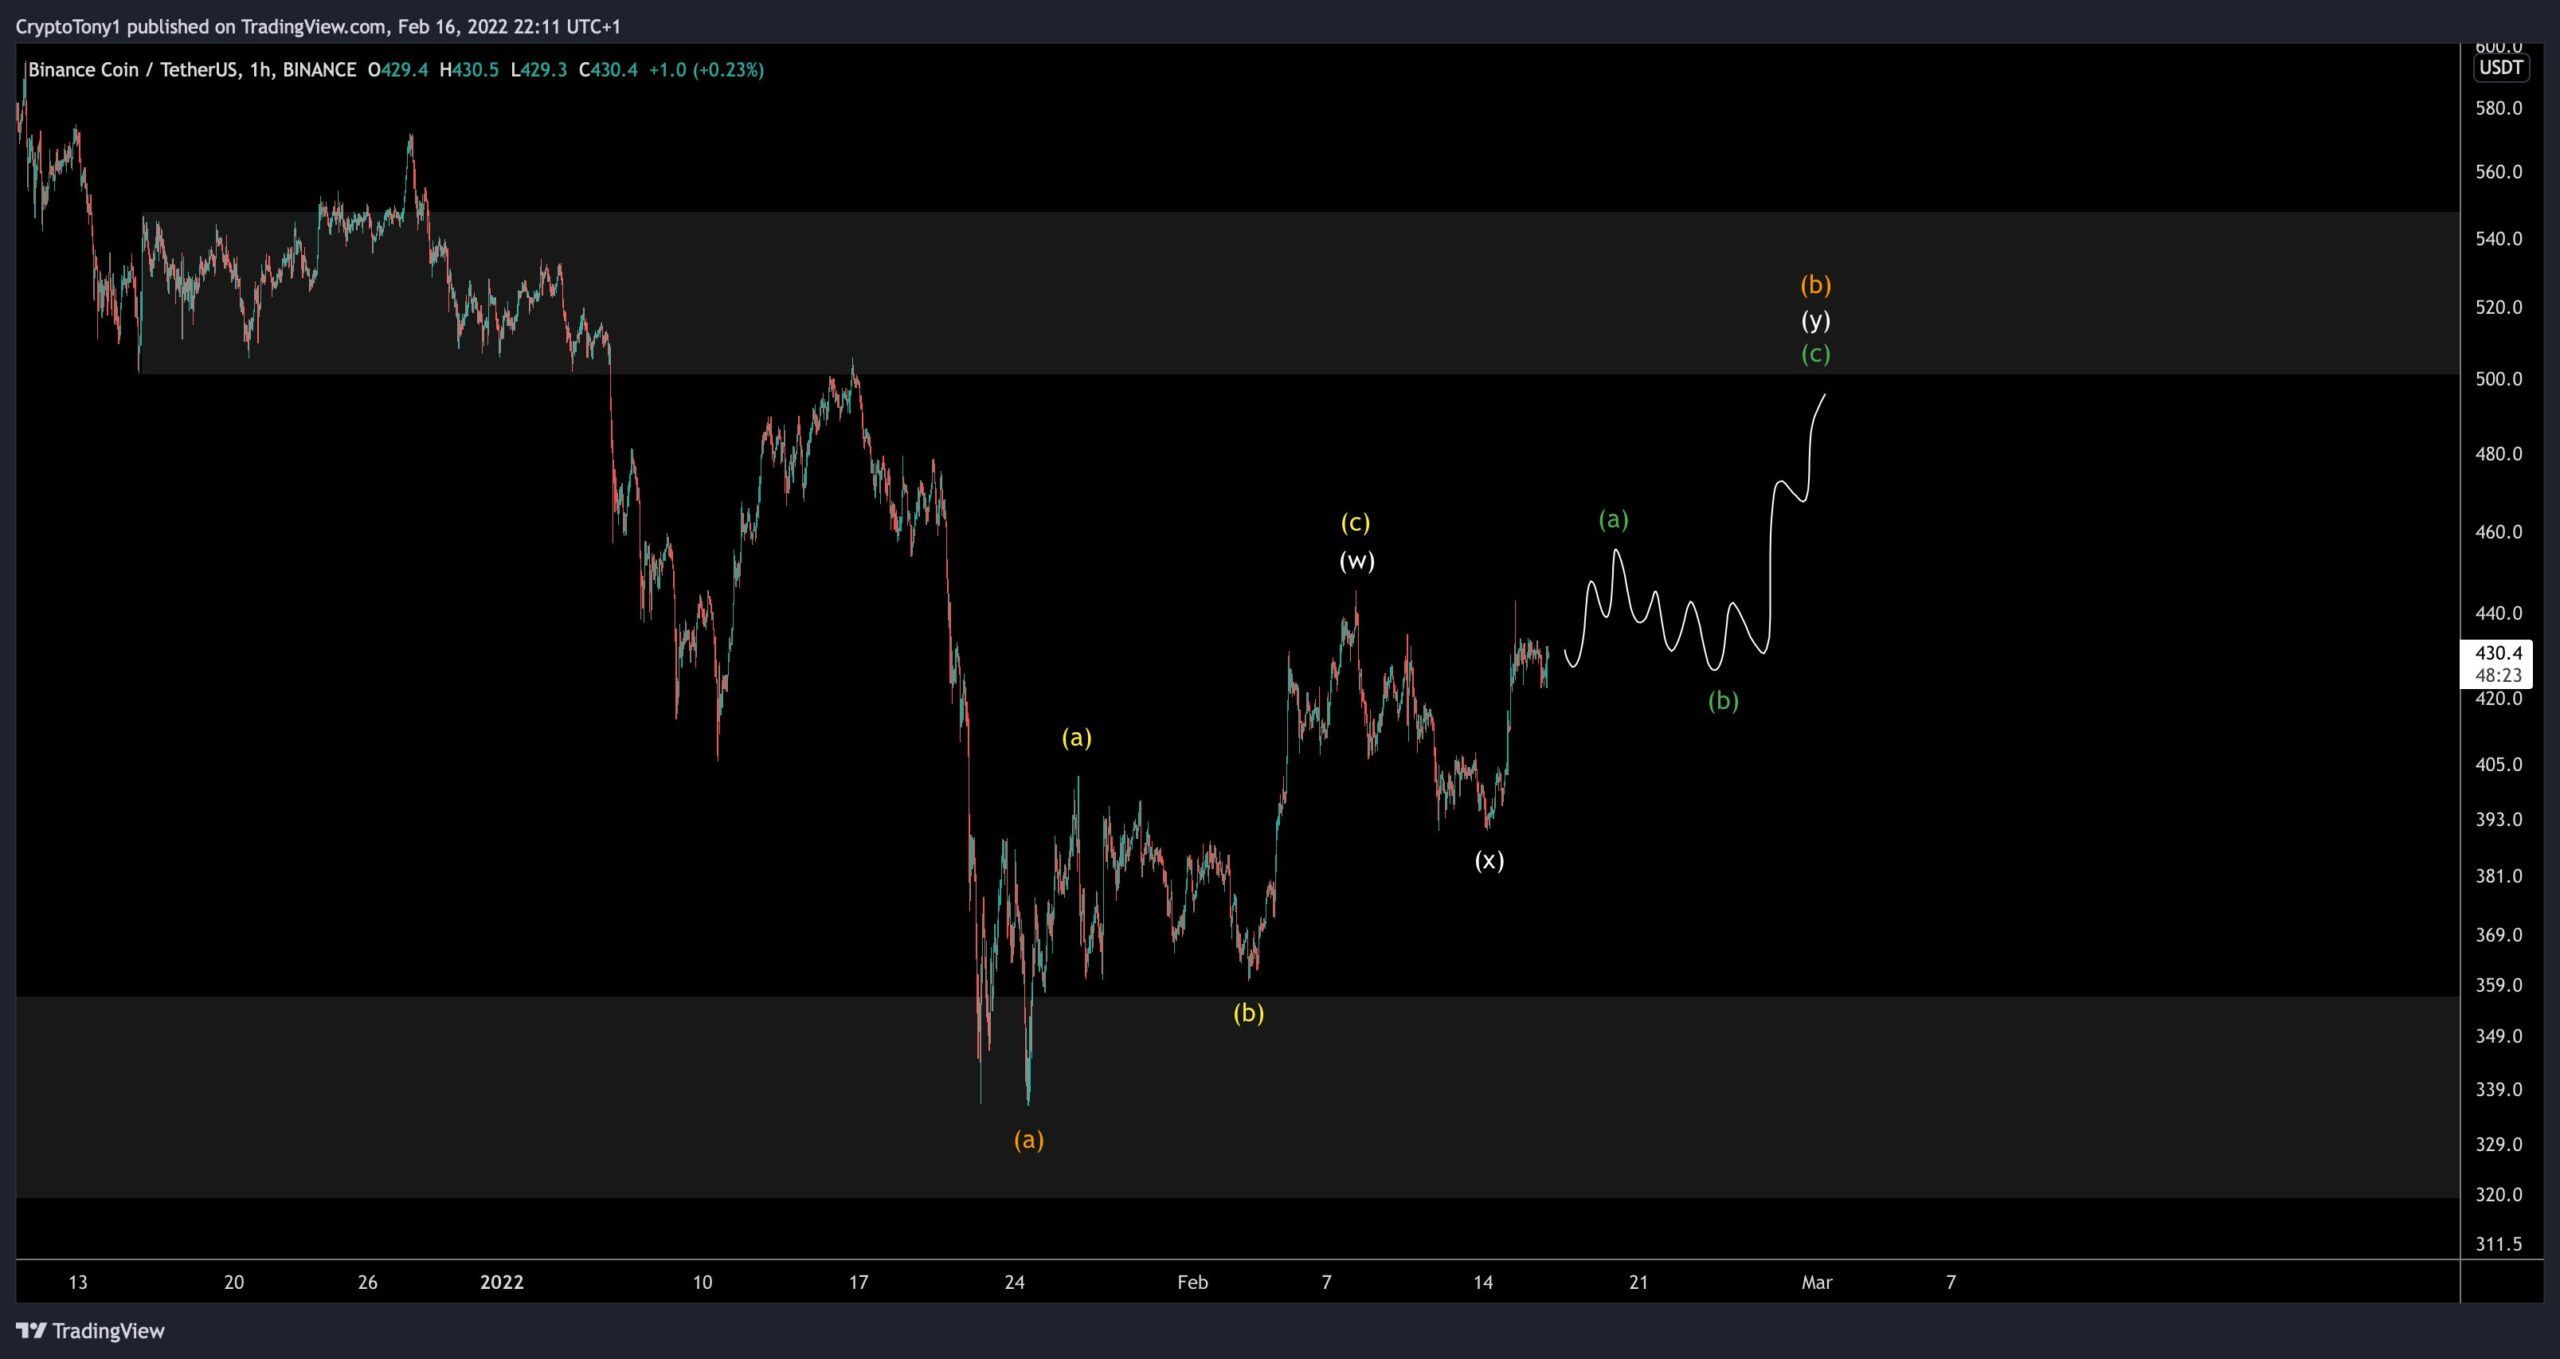Click the Feb label on time axis
Viewport: 2560px width, 1359px height.
[x=1192, y=1282]
